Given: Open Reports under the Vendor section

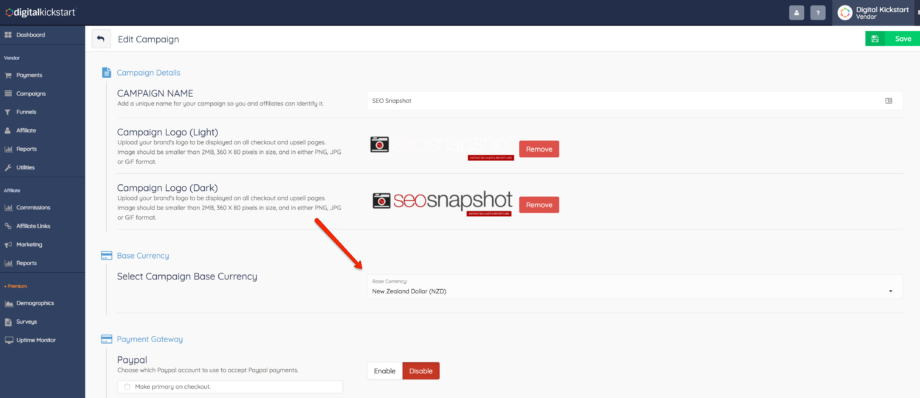Looking at the screenshot, I should click(x=26, y=149).
